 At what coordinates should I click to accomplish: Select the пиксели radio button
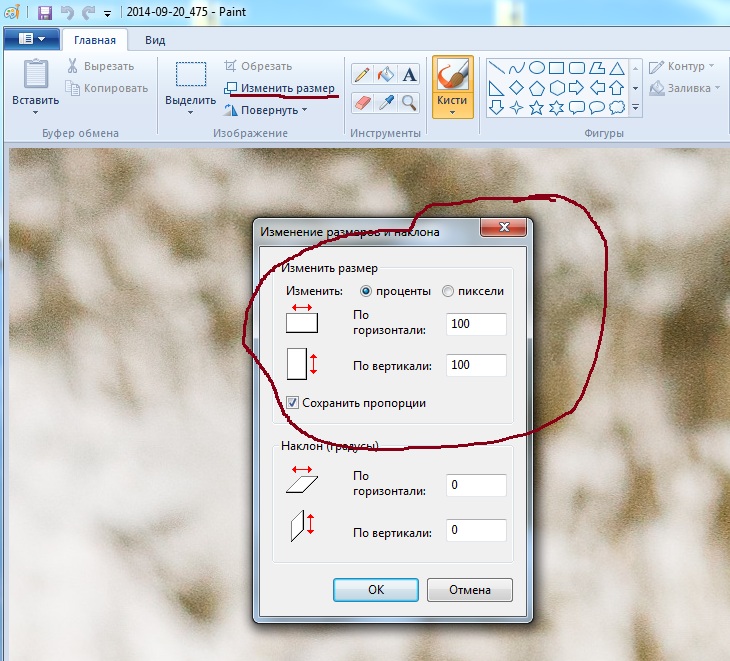[447, 291]
